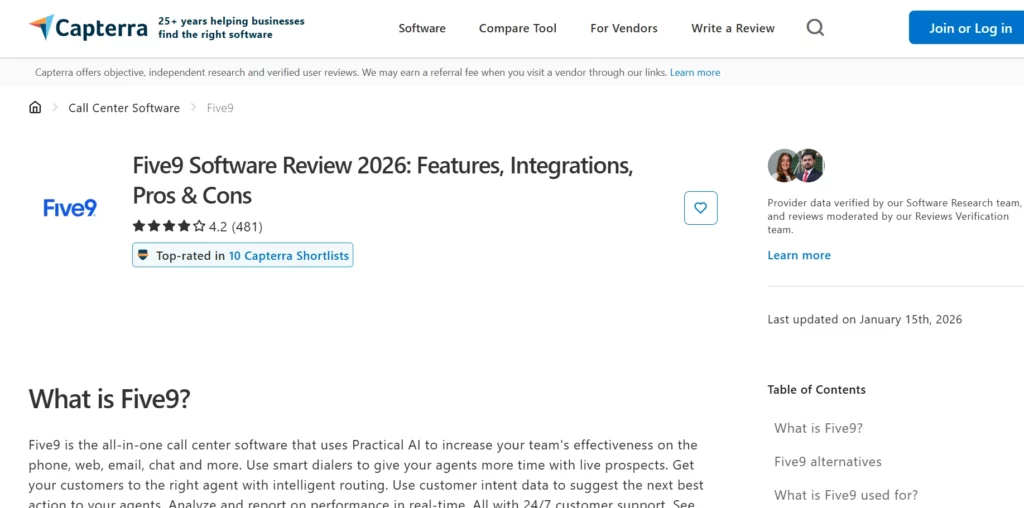Click the Five9 Software Review 2026 title
The height and width of the screenshot is (508, 1024).
point(383,180)
